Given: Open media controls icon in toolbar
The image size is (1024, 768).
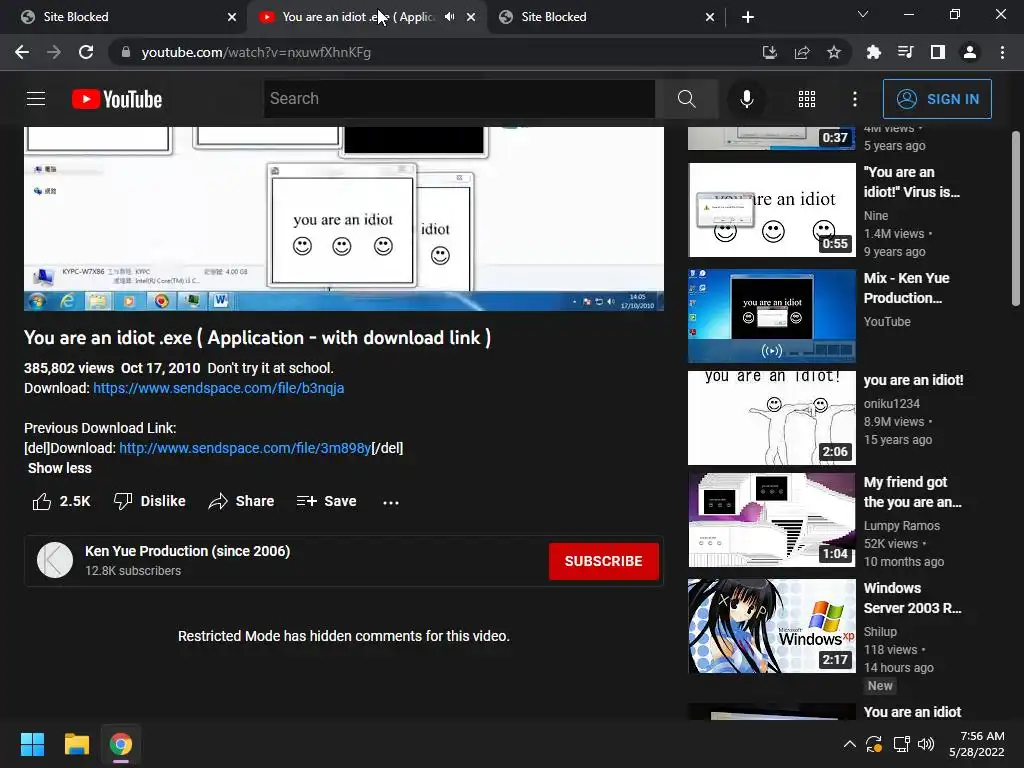Looking at the screenshot, I should pyautogui.click(x=905, y=52).
